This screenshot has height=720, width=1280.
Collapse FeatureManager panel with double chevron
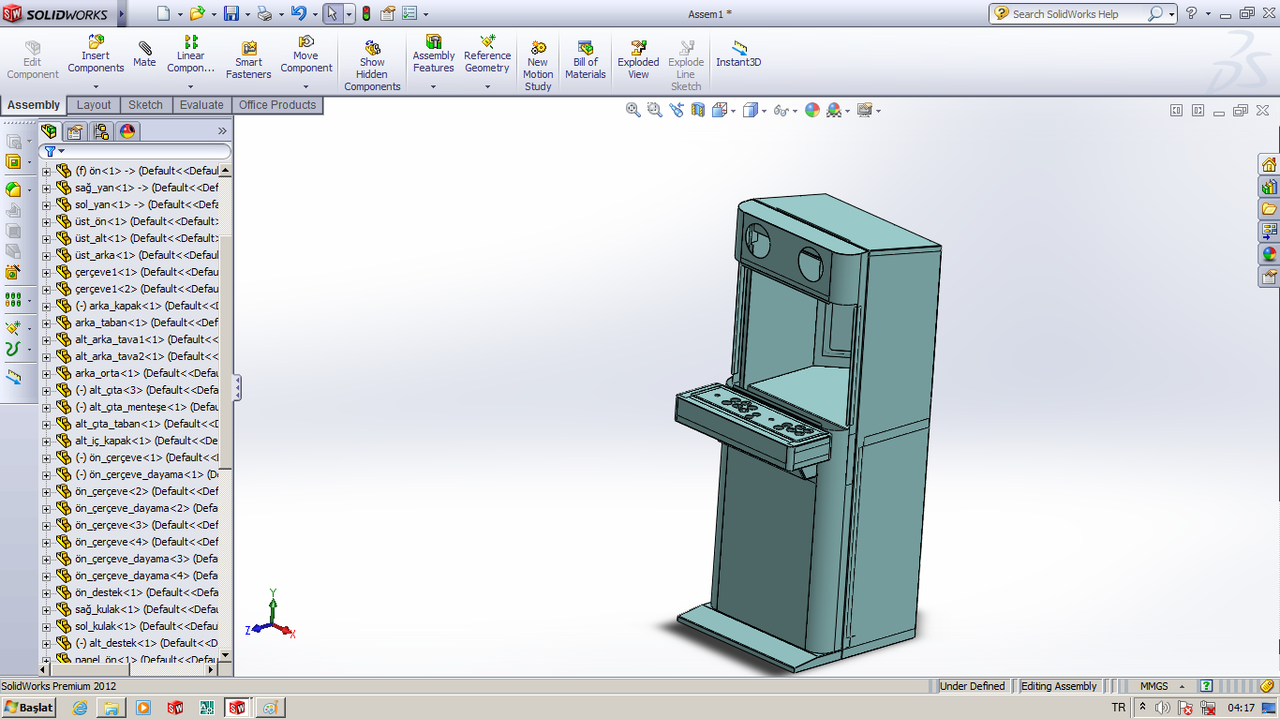pos(222,131)
